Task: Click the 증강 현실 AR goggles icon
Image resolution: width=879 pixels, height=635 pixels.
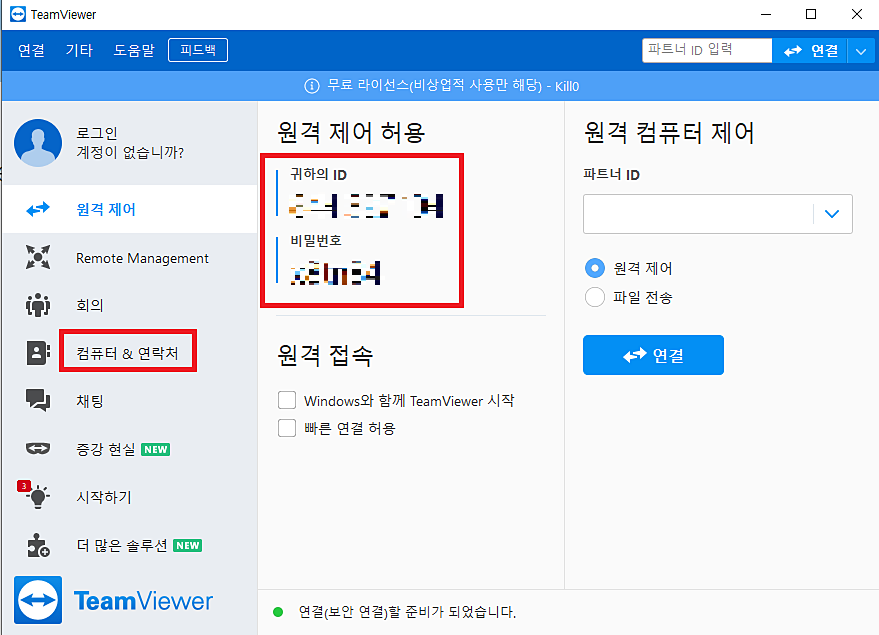Action: (38, 448)
